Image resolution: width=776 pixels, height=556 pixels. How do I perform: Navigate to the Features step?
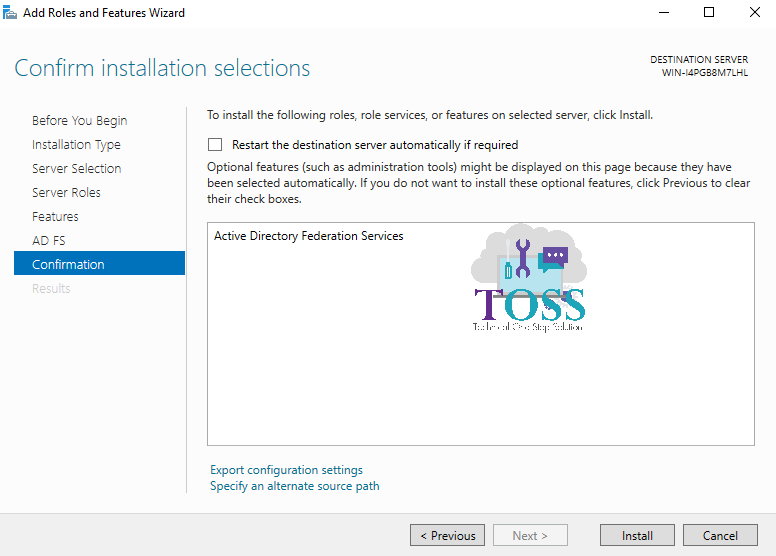(55, 216)
